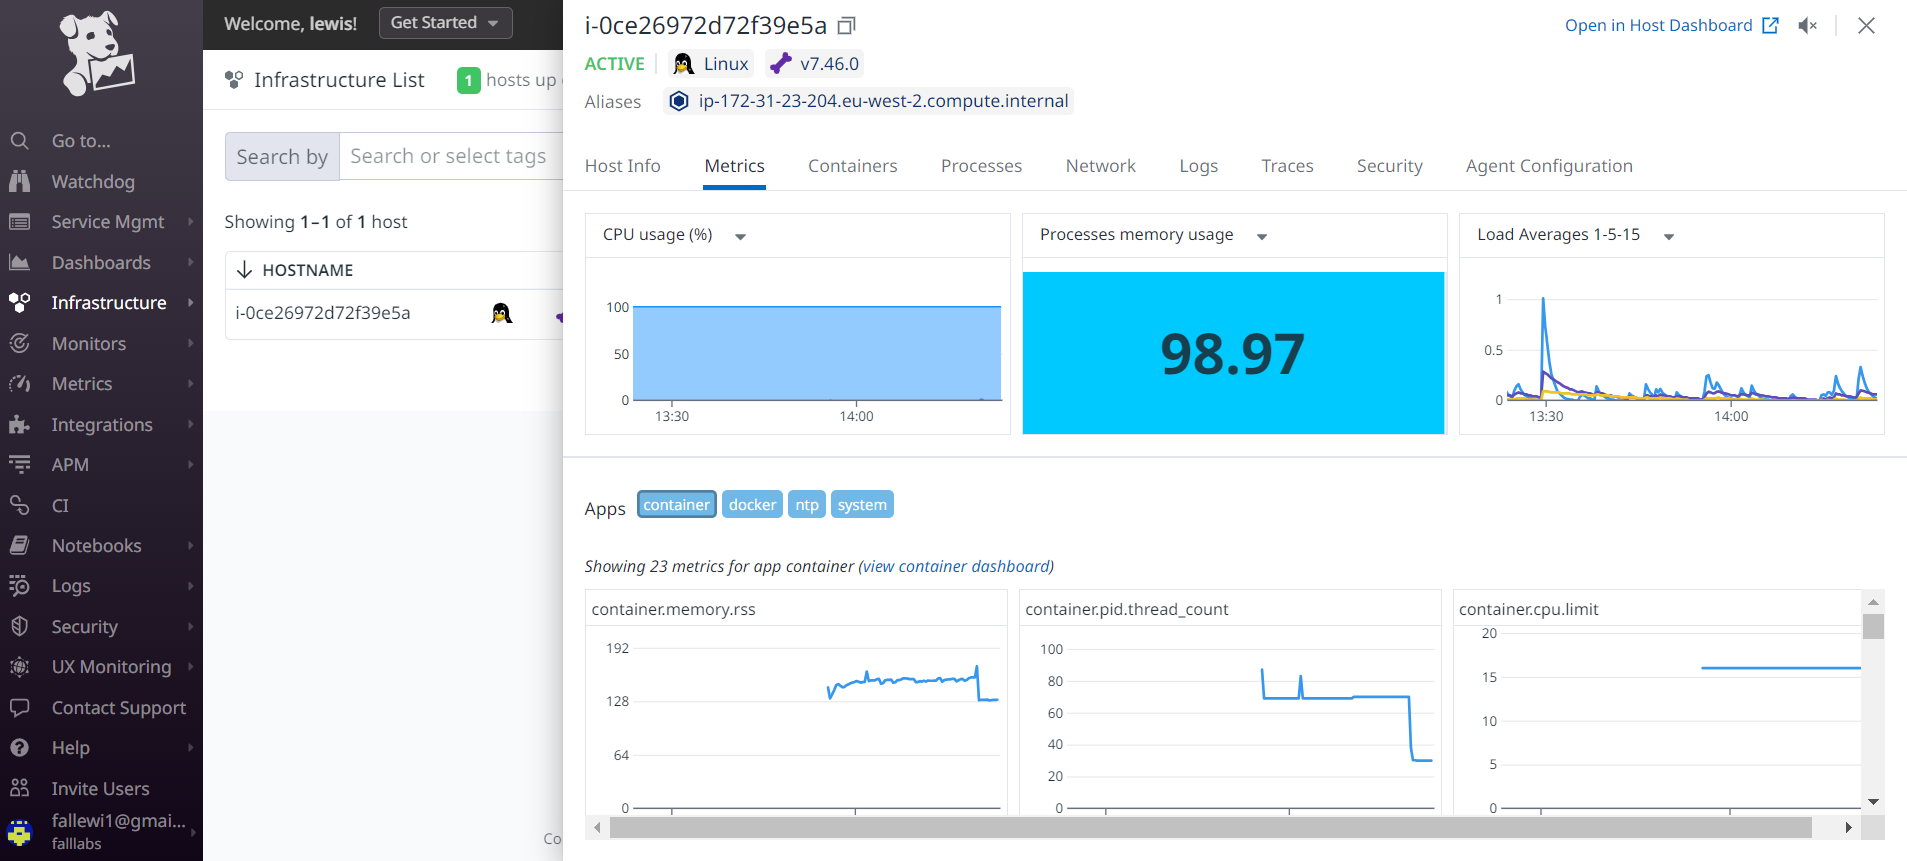Click Notebooks sidebar icon
1907x861 pixels.
(x=19, y=545)
